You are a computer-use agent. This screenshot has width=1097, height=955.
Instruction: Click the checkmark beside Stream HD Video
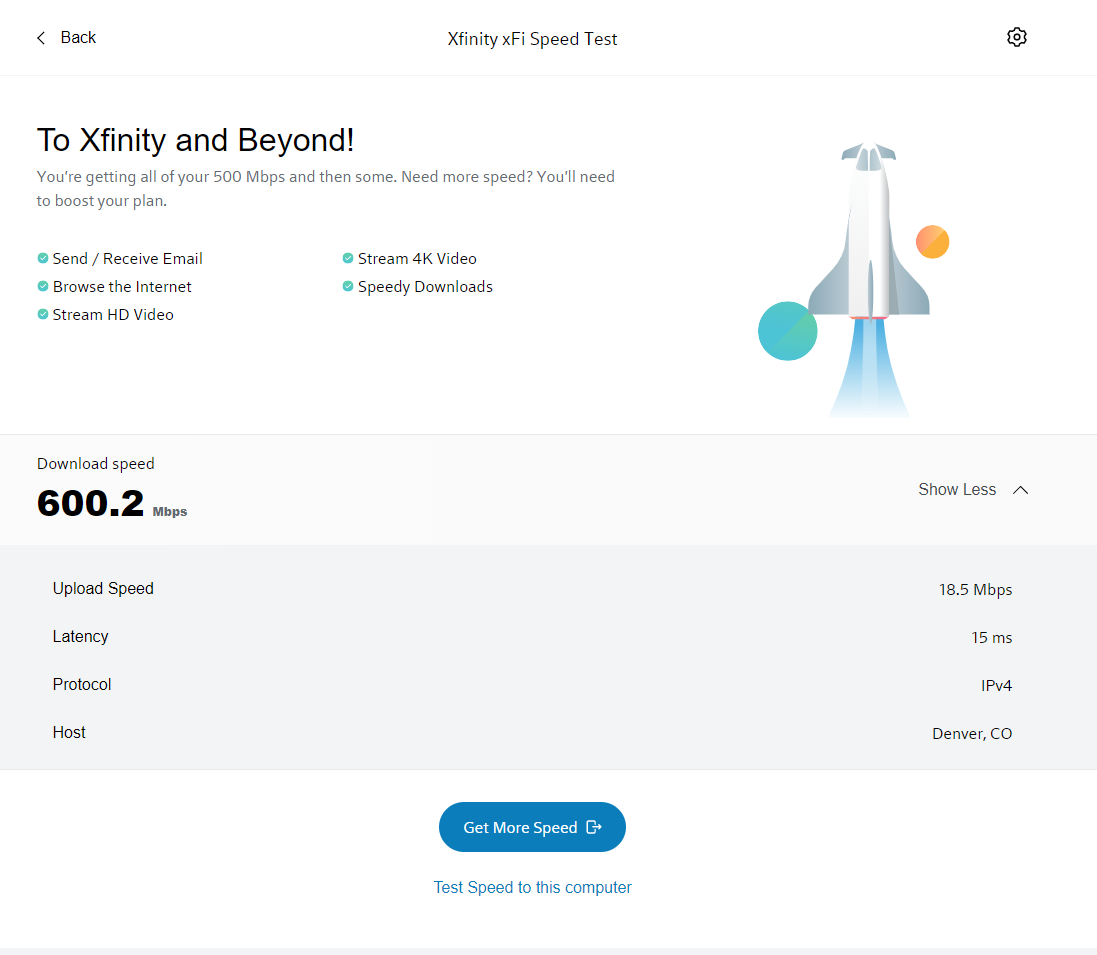coord(43,314)
